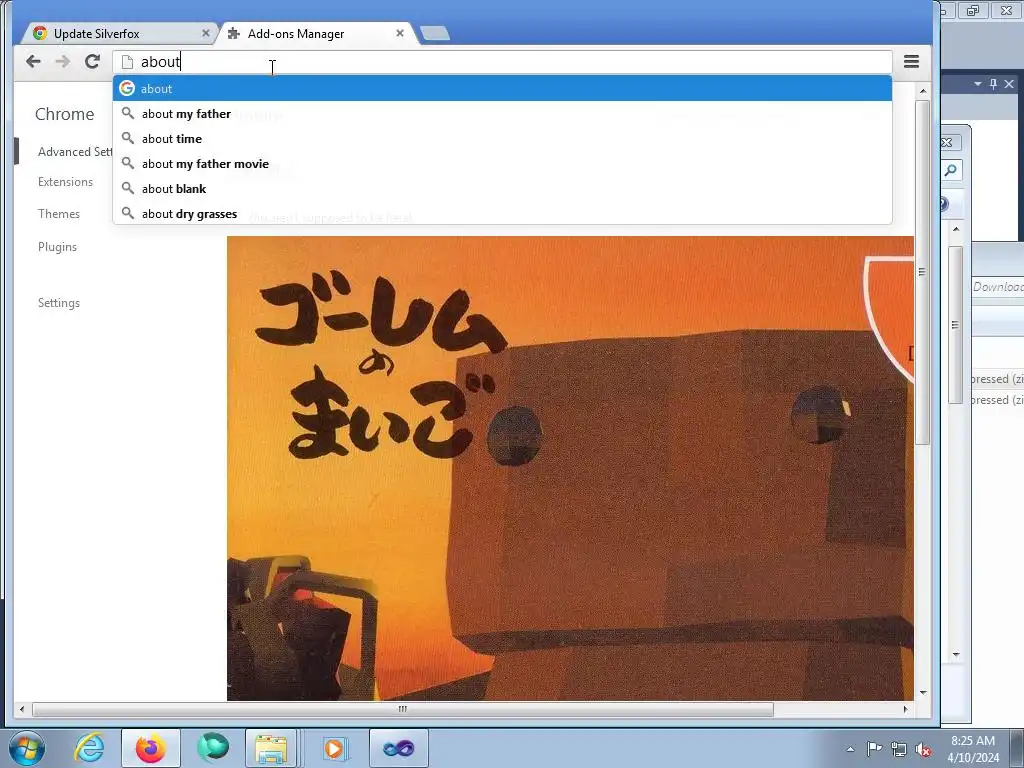Screen dimensions: 1024x768
Task: Click the page icon in the address bar
Action: tap(127, 62)
